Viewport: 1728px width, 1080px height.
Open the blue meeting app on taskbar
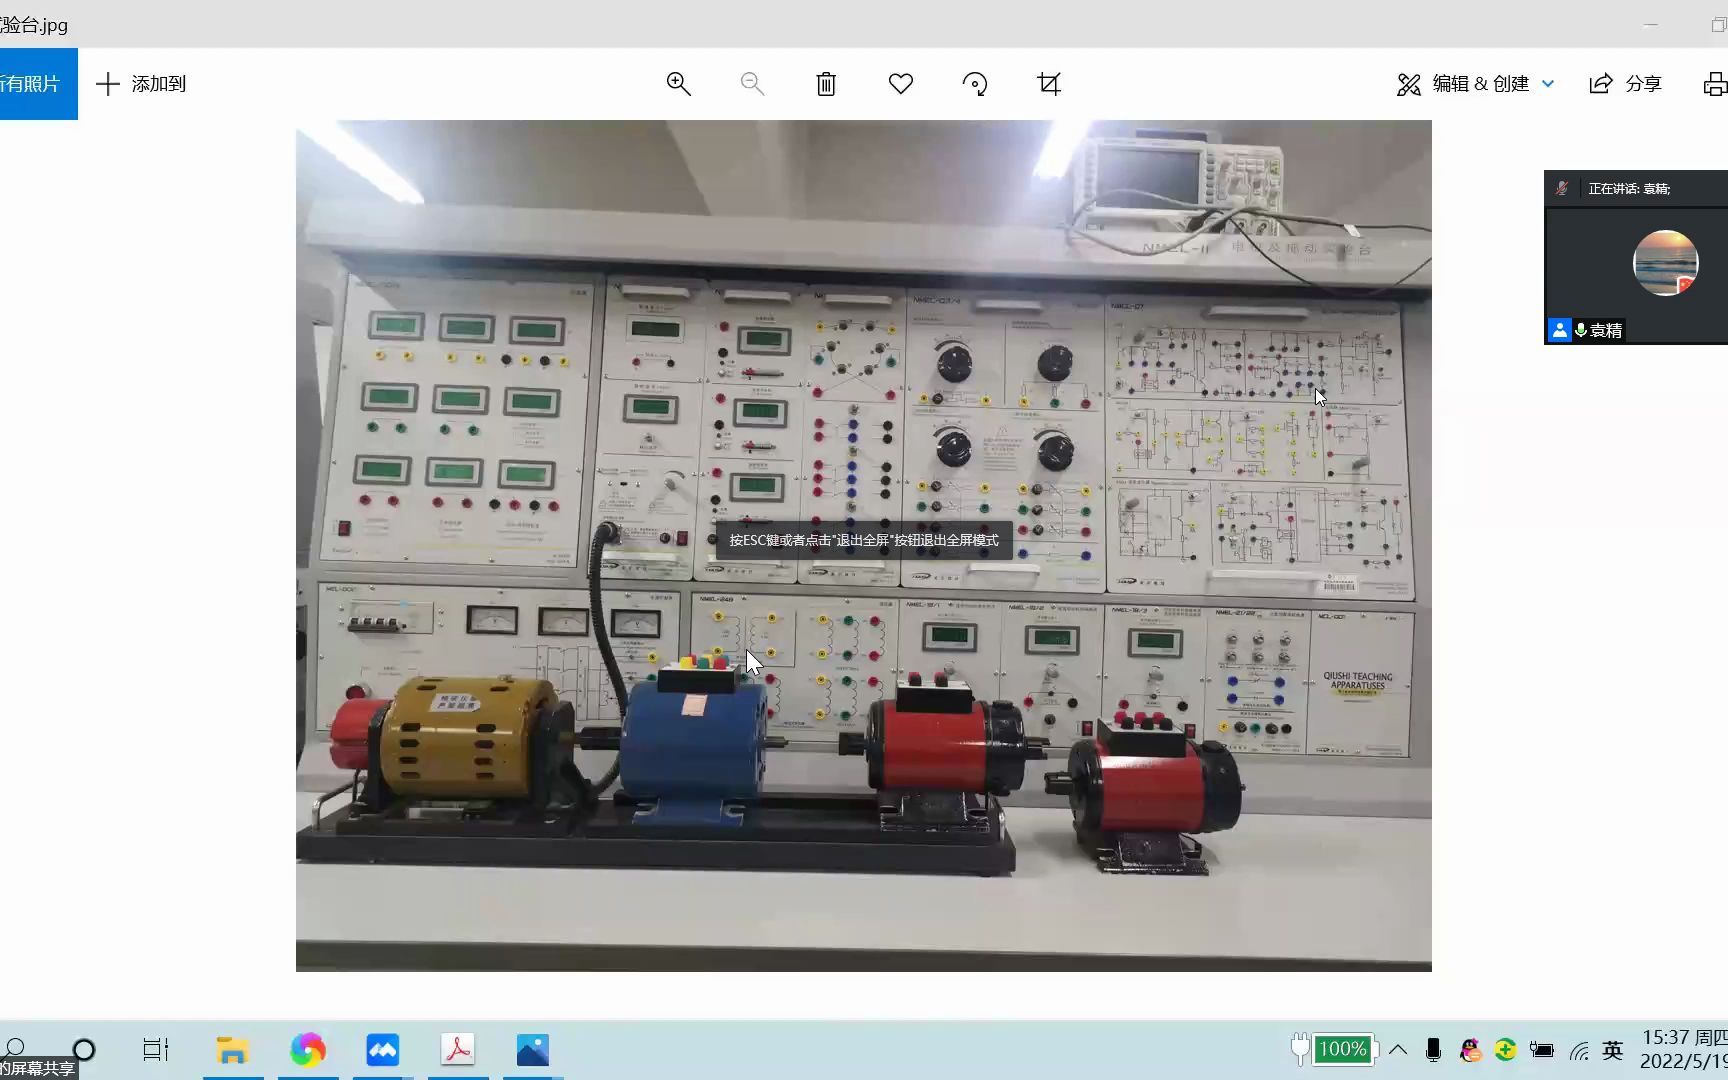[383, 1050]
